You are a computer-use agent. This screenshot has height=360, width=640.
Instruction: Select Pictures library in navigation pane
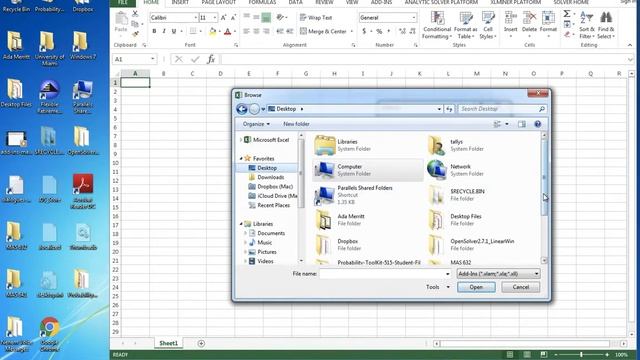pos(267,252)
